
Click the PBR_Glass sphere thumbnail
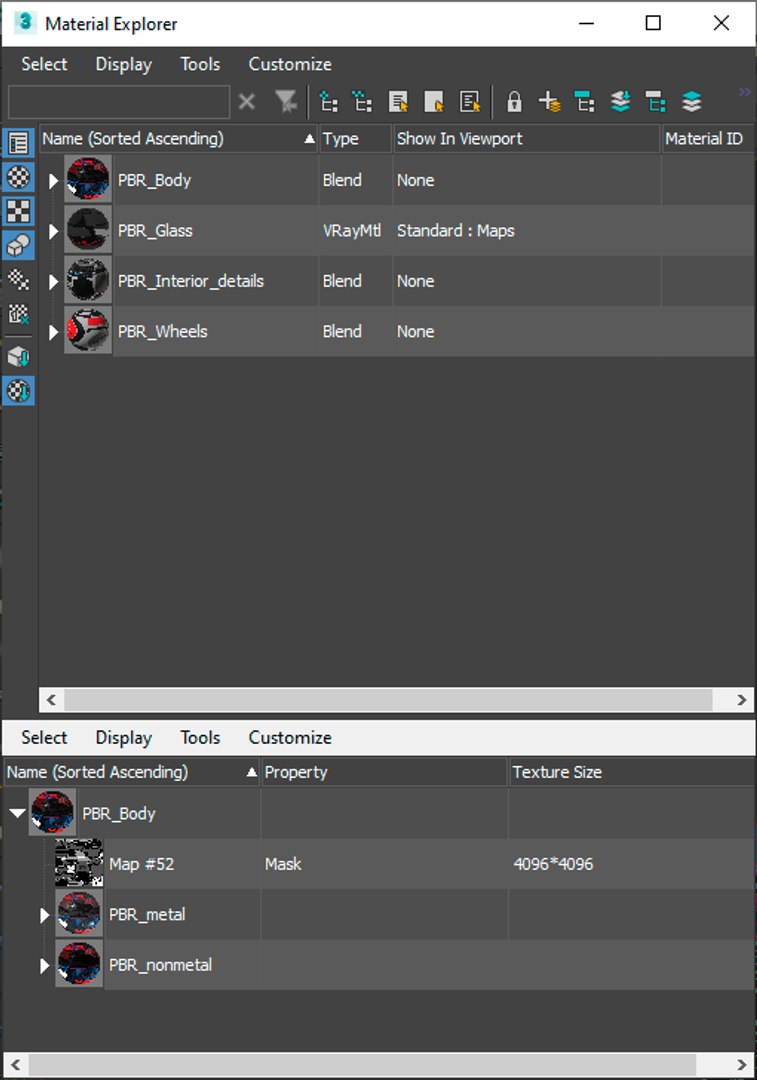tap(87, 230)
